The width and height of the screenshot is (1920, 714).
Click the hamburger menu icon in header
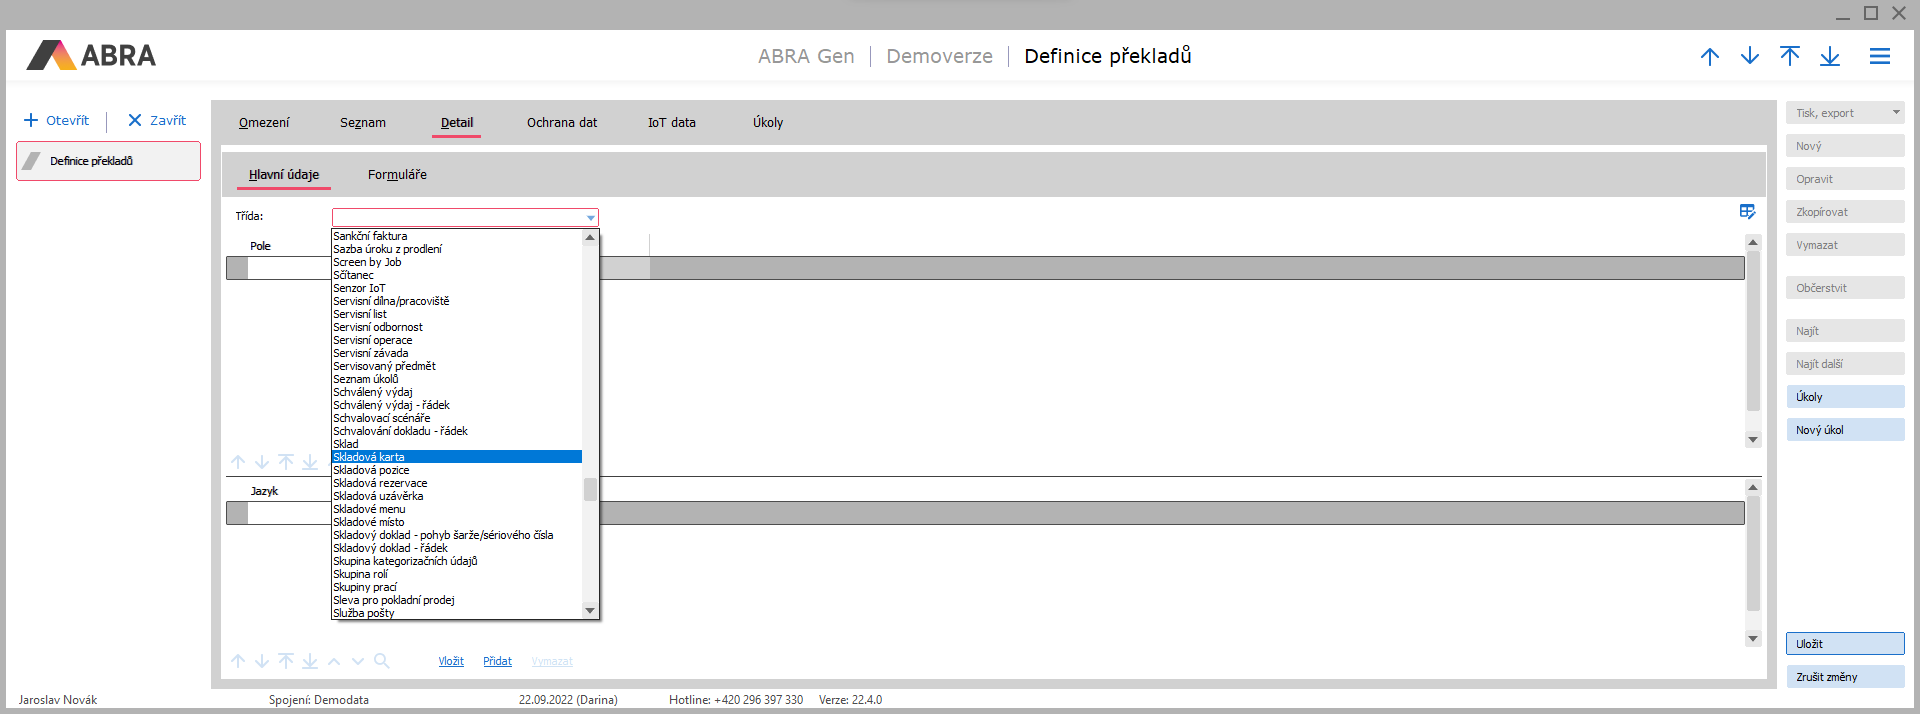coord(1879,57)
